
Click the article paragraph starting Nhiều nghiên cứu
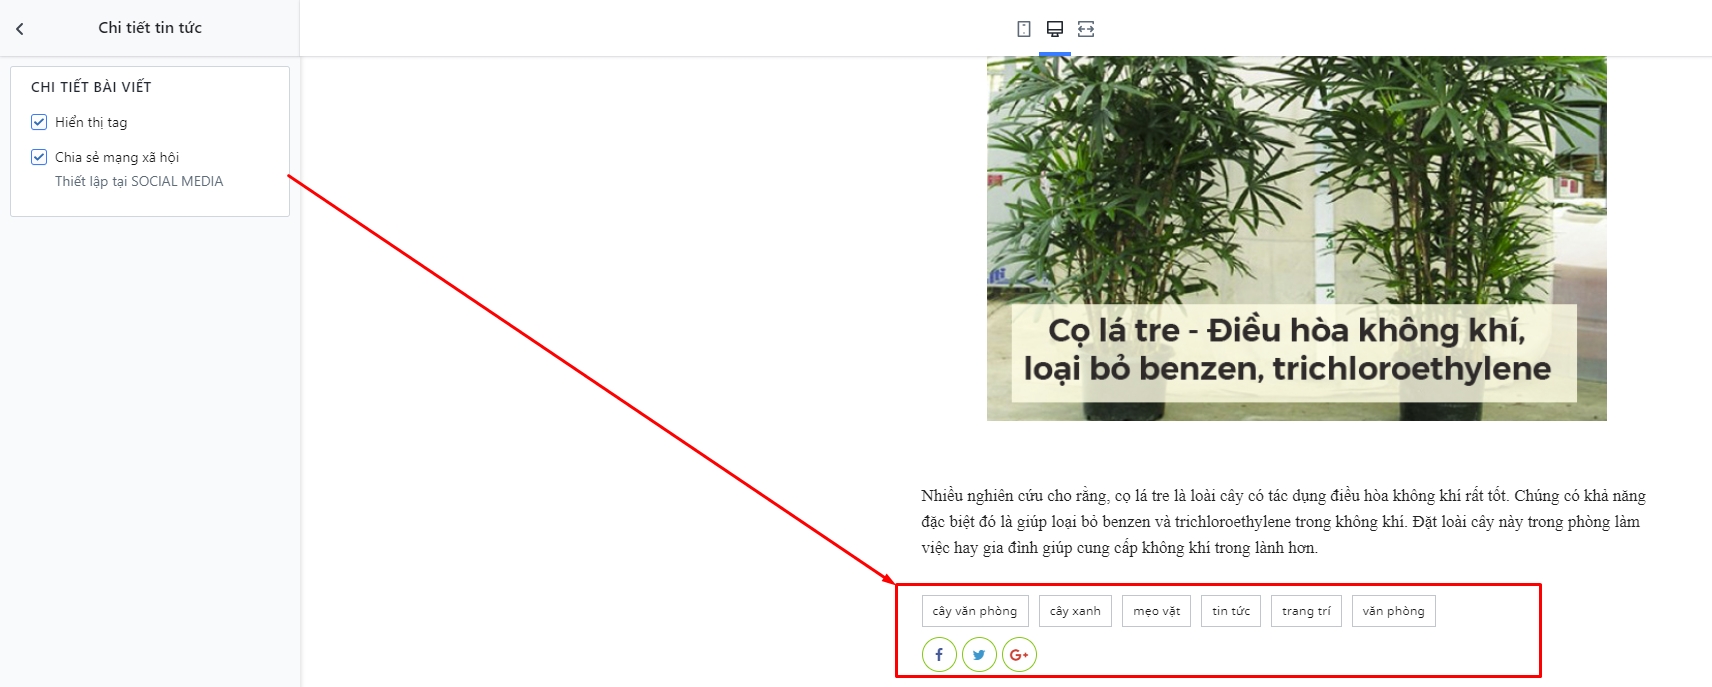tap(1283, 522)
